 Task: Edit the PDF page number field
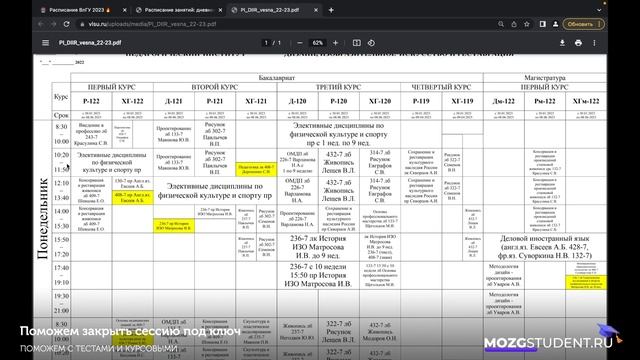click(x=266, y=43)
